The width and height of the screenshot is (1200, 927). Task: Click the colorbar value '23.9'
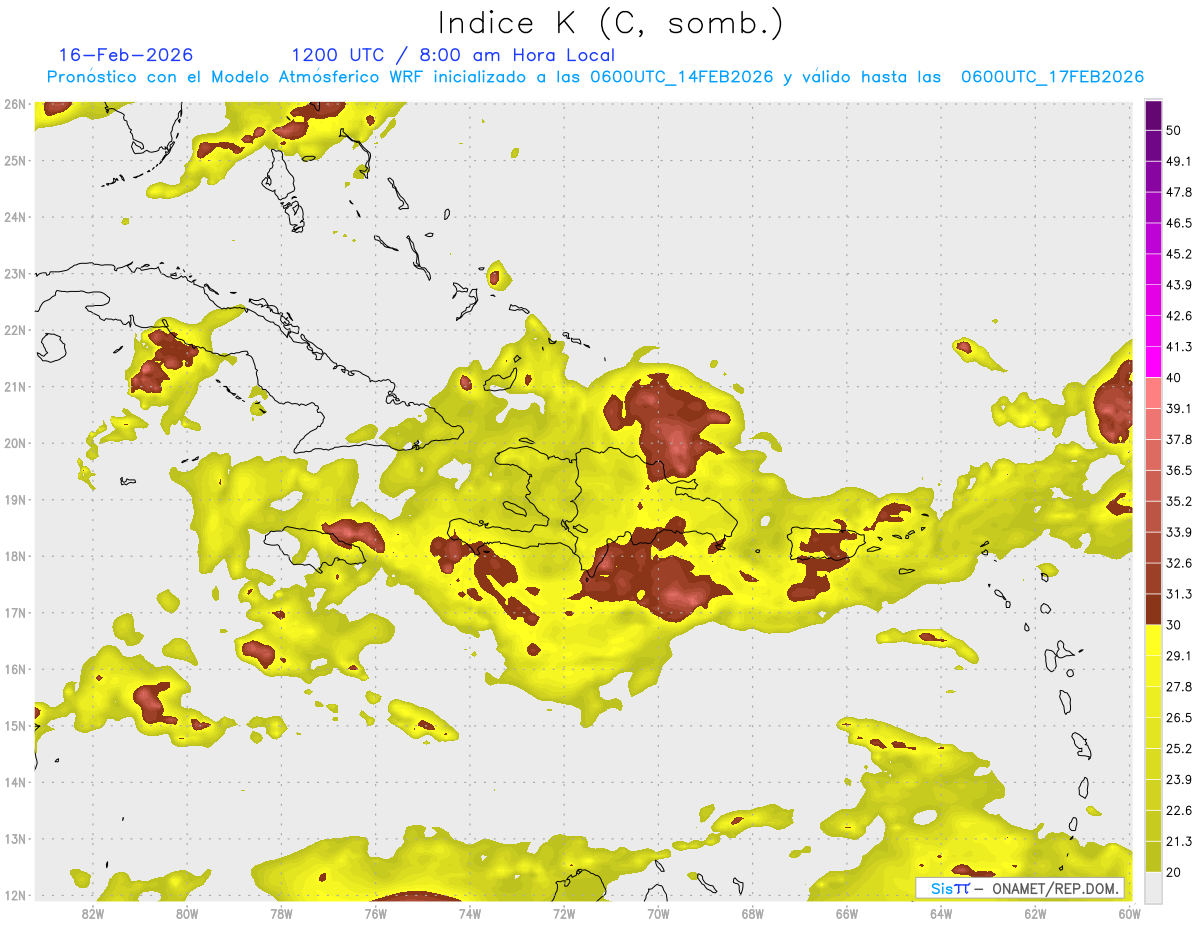[x=1179, y=780]
